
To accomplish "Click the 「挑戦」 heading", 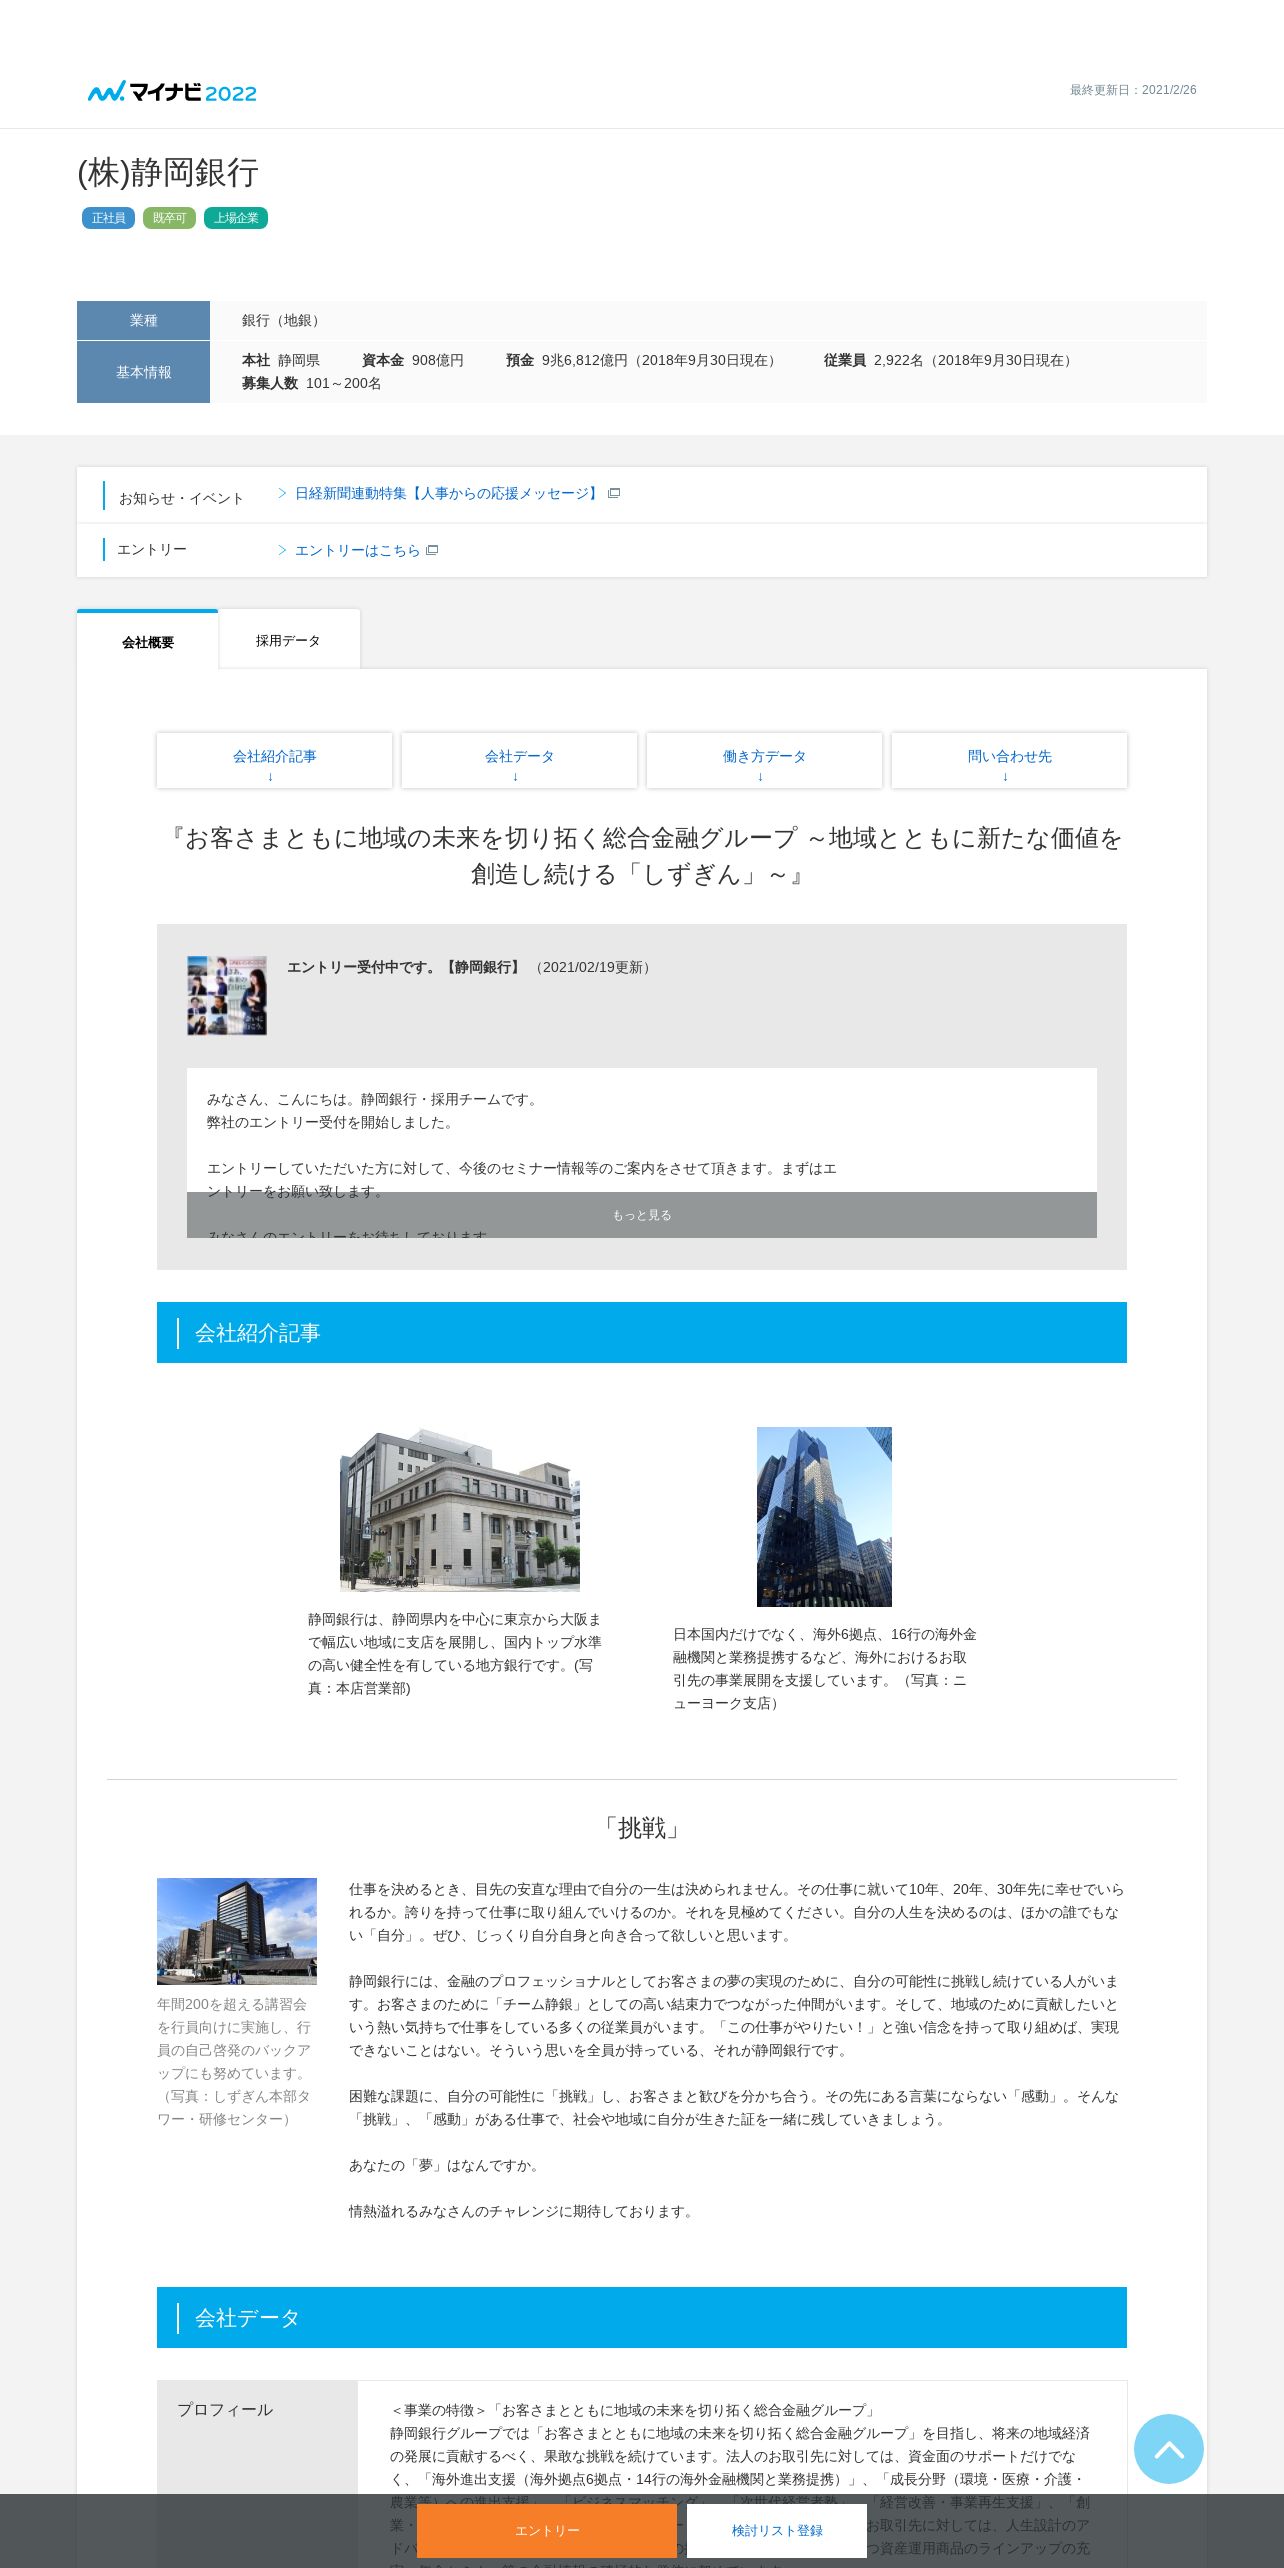I will (642, 1829).
